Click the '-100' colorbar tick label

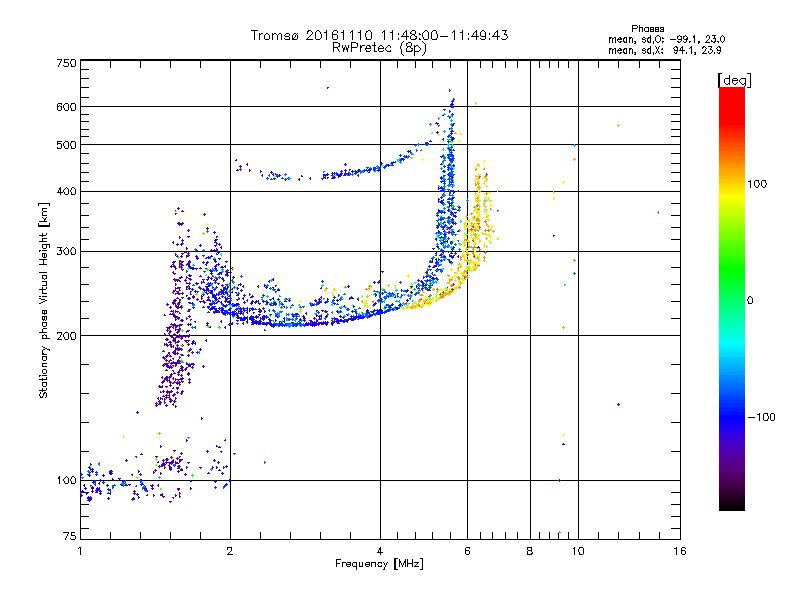pos(761,417)
